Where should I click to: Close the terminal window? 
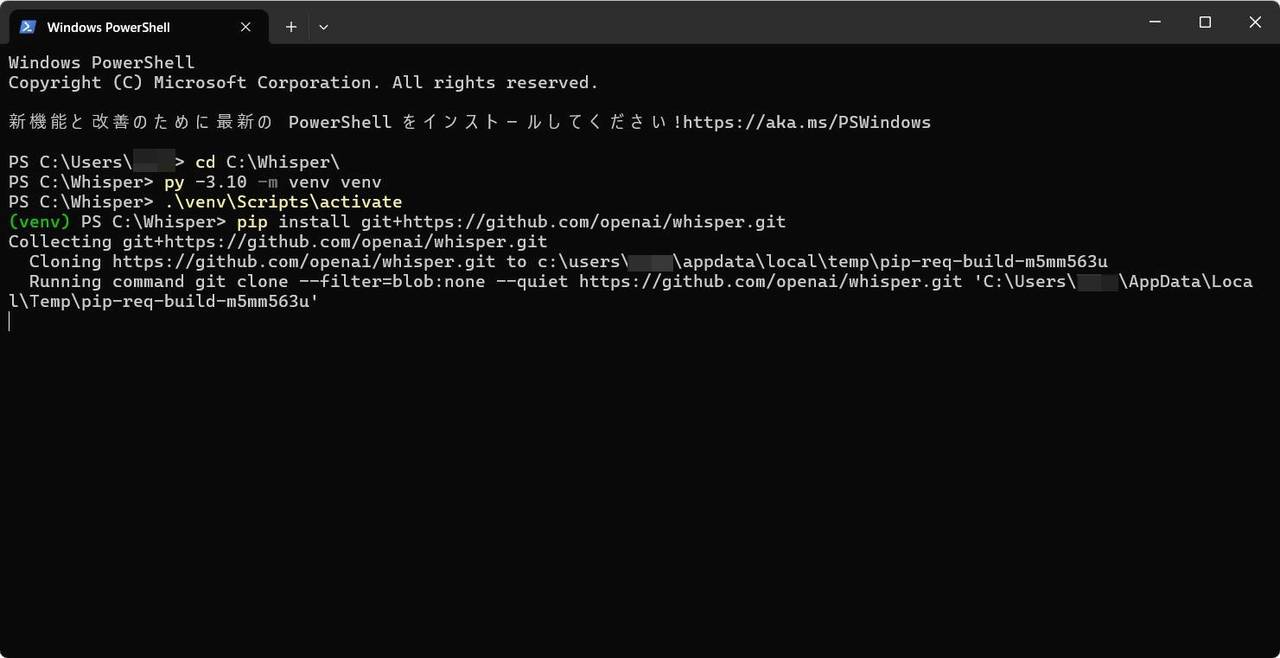[1255, 22]
